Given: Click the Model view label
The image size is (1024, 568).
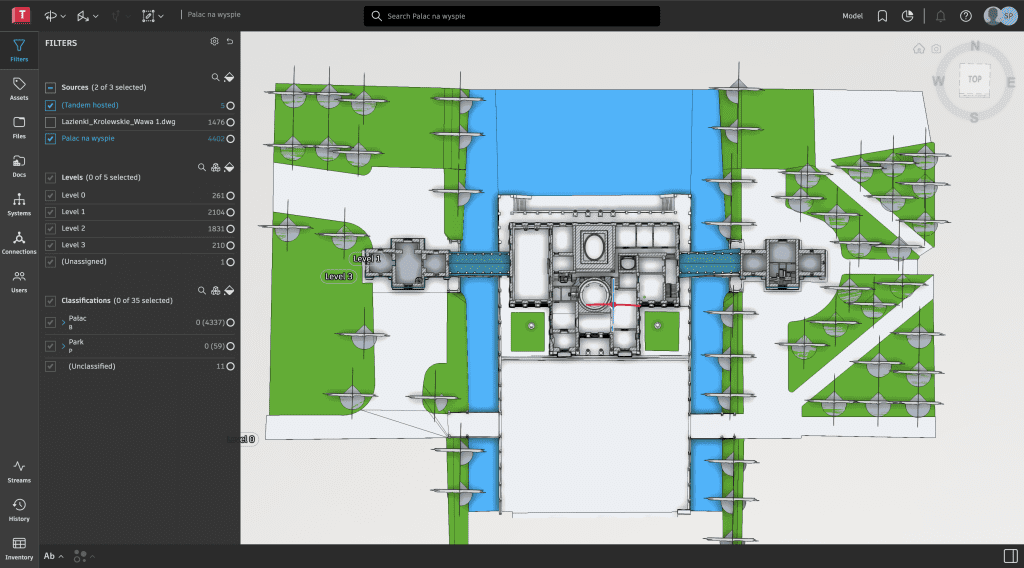Looking at the screenshot, I should [852, 16].
